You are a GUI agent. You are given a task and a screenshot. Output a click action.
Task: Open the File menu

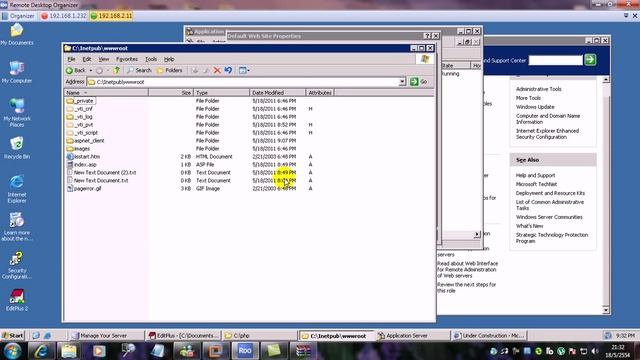tap(71, 59)
